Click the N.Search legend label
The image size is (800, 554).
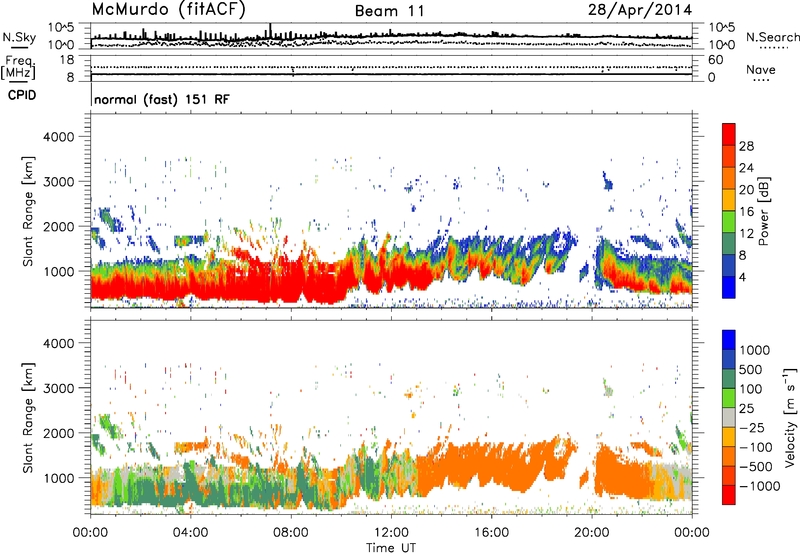[x=772, y=37]
